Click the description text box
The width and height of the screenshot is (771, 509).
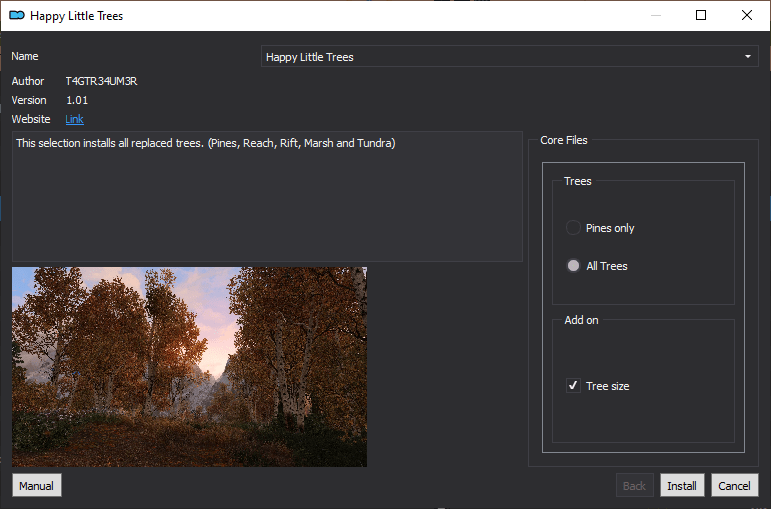[267, 196]
